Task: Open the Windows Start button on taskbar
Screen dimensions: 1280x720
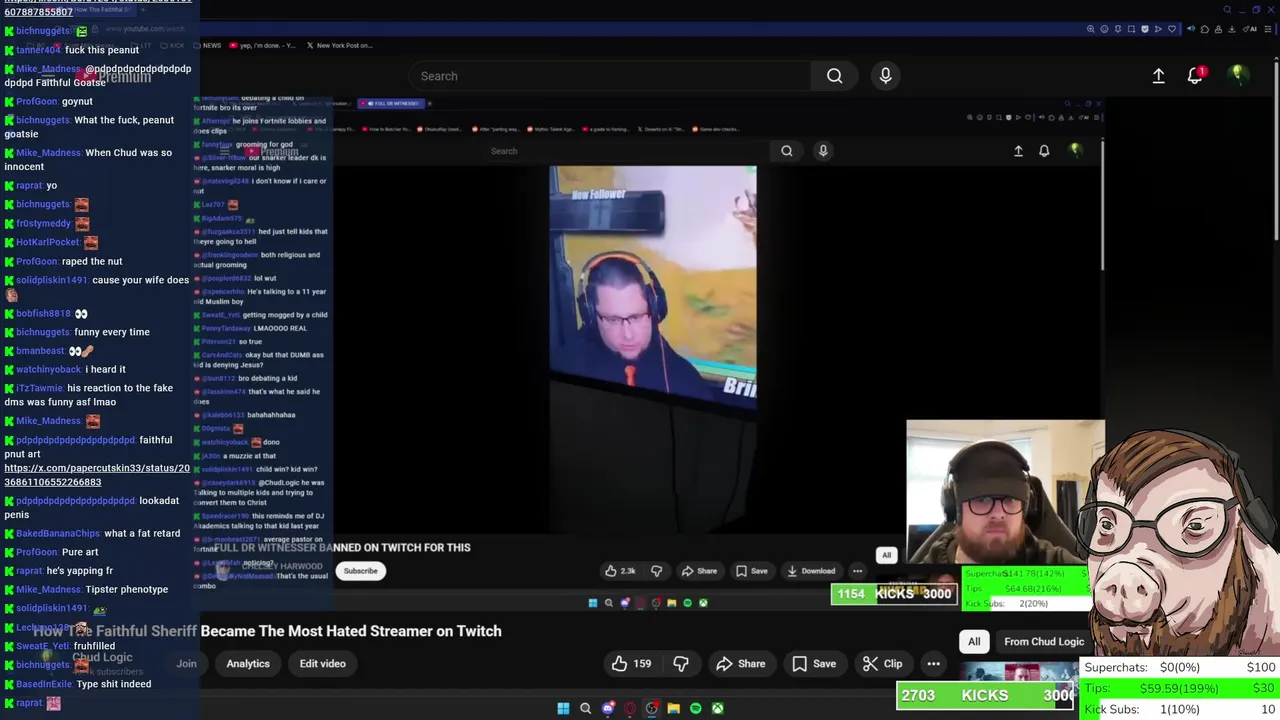Action: (x=563, y=709)
